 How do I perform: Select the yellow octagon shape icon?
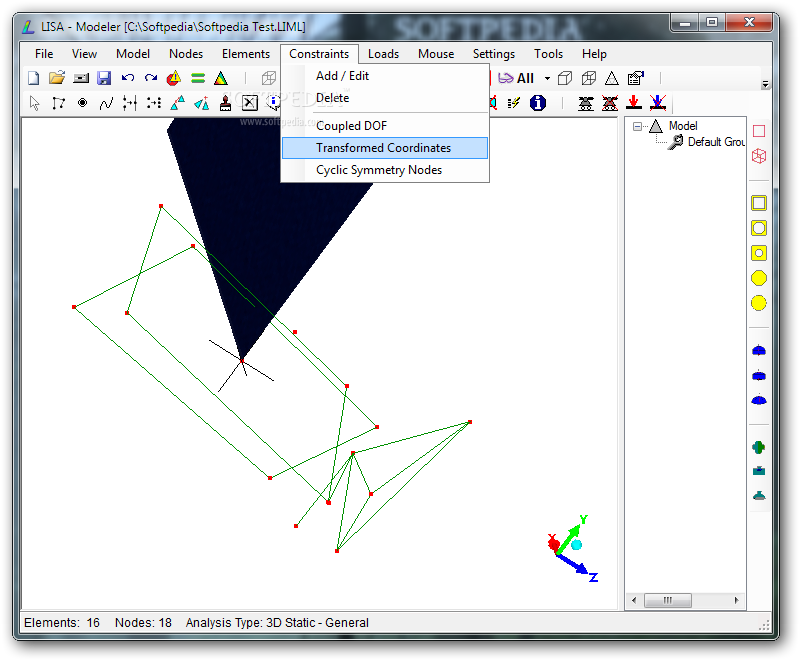point(759,278)
